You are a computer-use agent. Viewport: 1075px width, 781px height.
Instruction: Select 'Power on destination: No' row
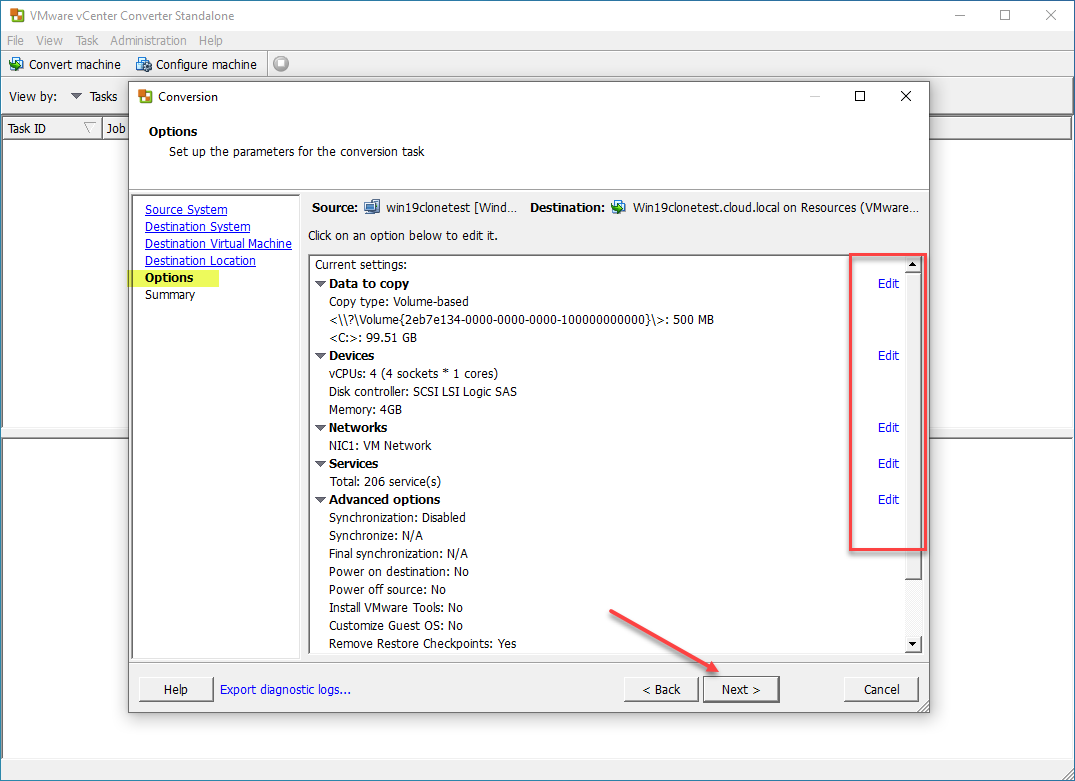pos(399,572)
